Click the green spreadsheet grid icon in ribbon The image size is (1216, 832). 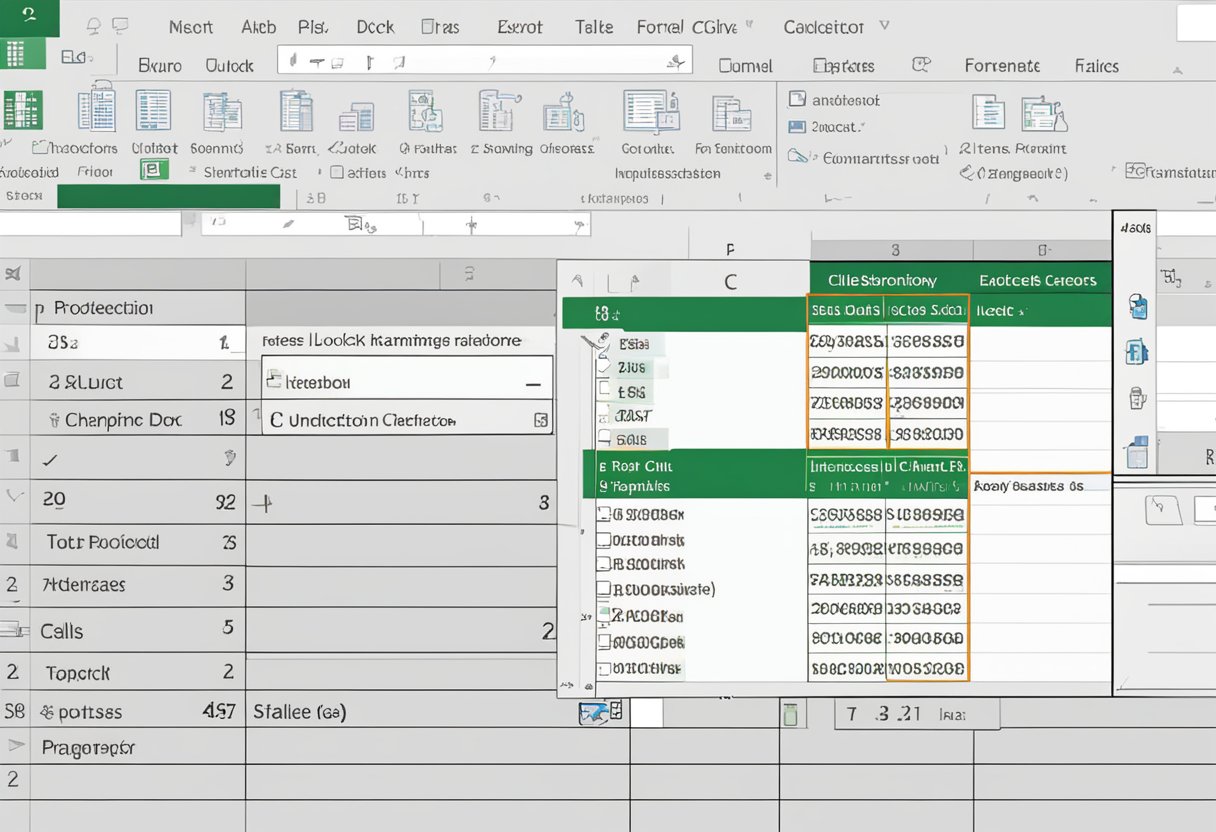(22, 110)
